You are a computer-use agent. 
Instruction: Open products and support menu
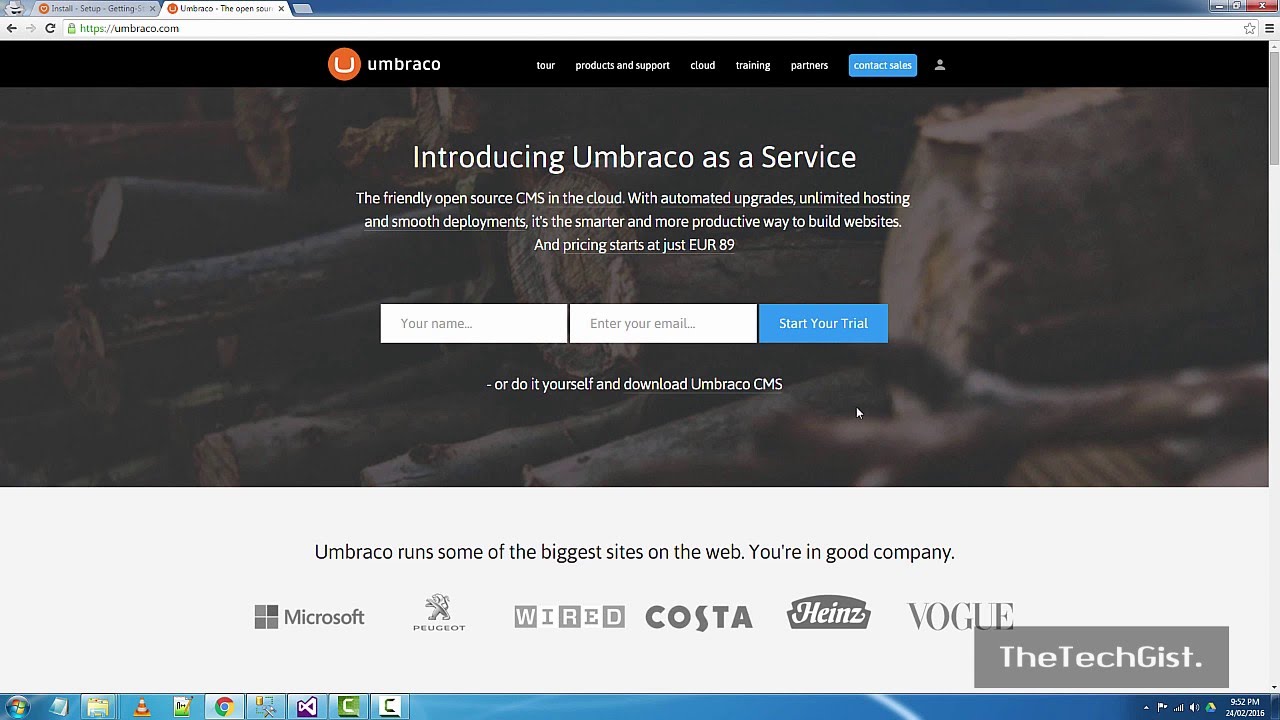622,65
